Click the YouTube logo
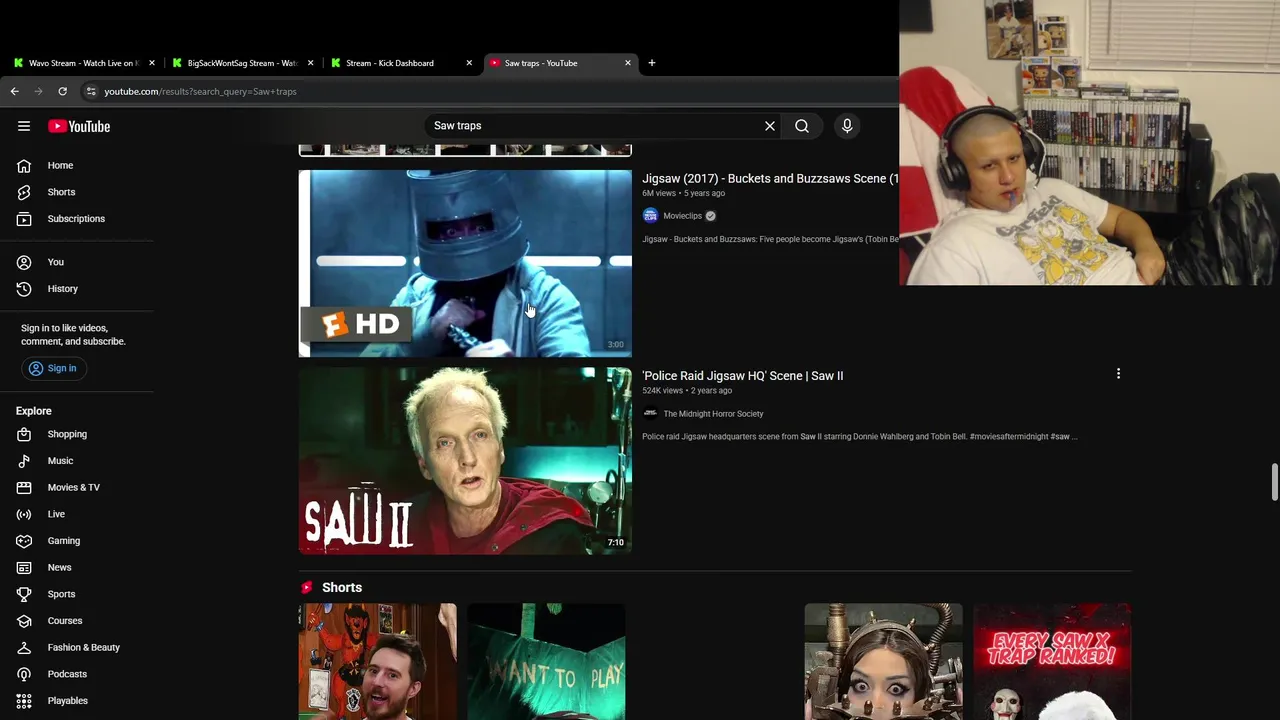Screen dimensions: 1280x720 79,126
